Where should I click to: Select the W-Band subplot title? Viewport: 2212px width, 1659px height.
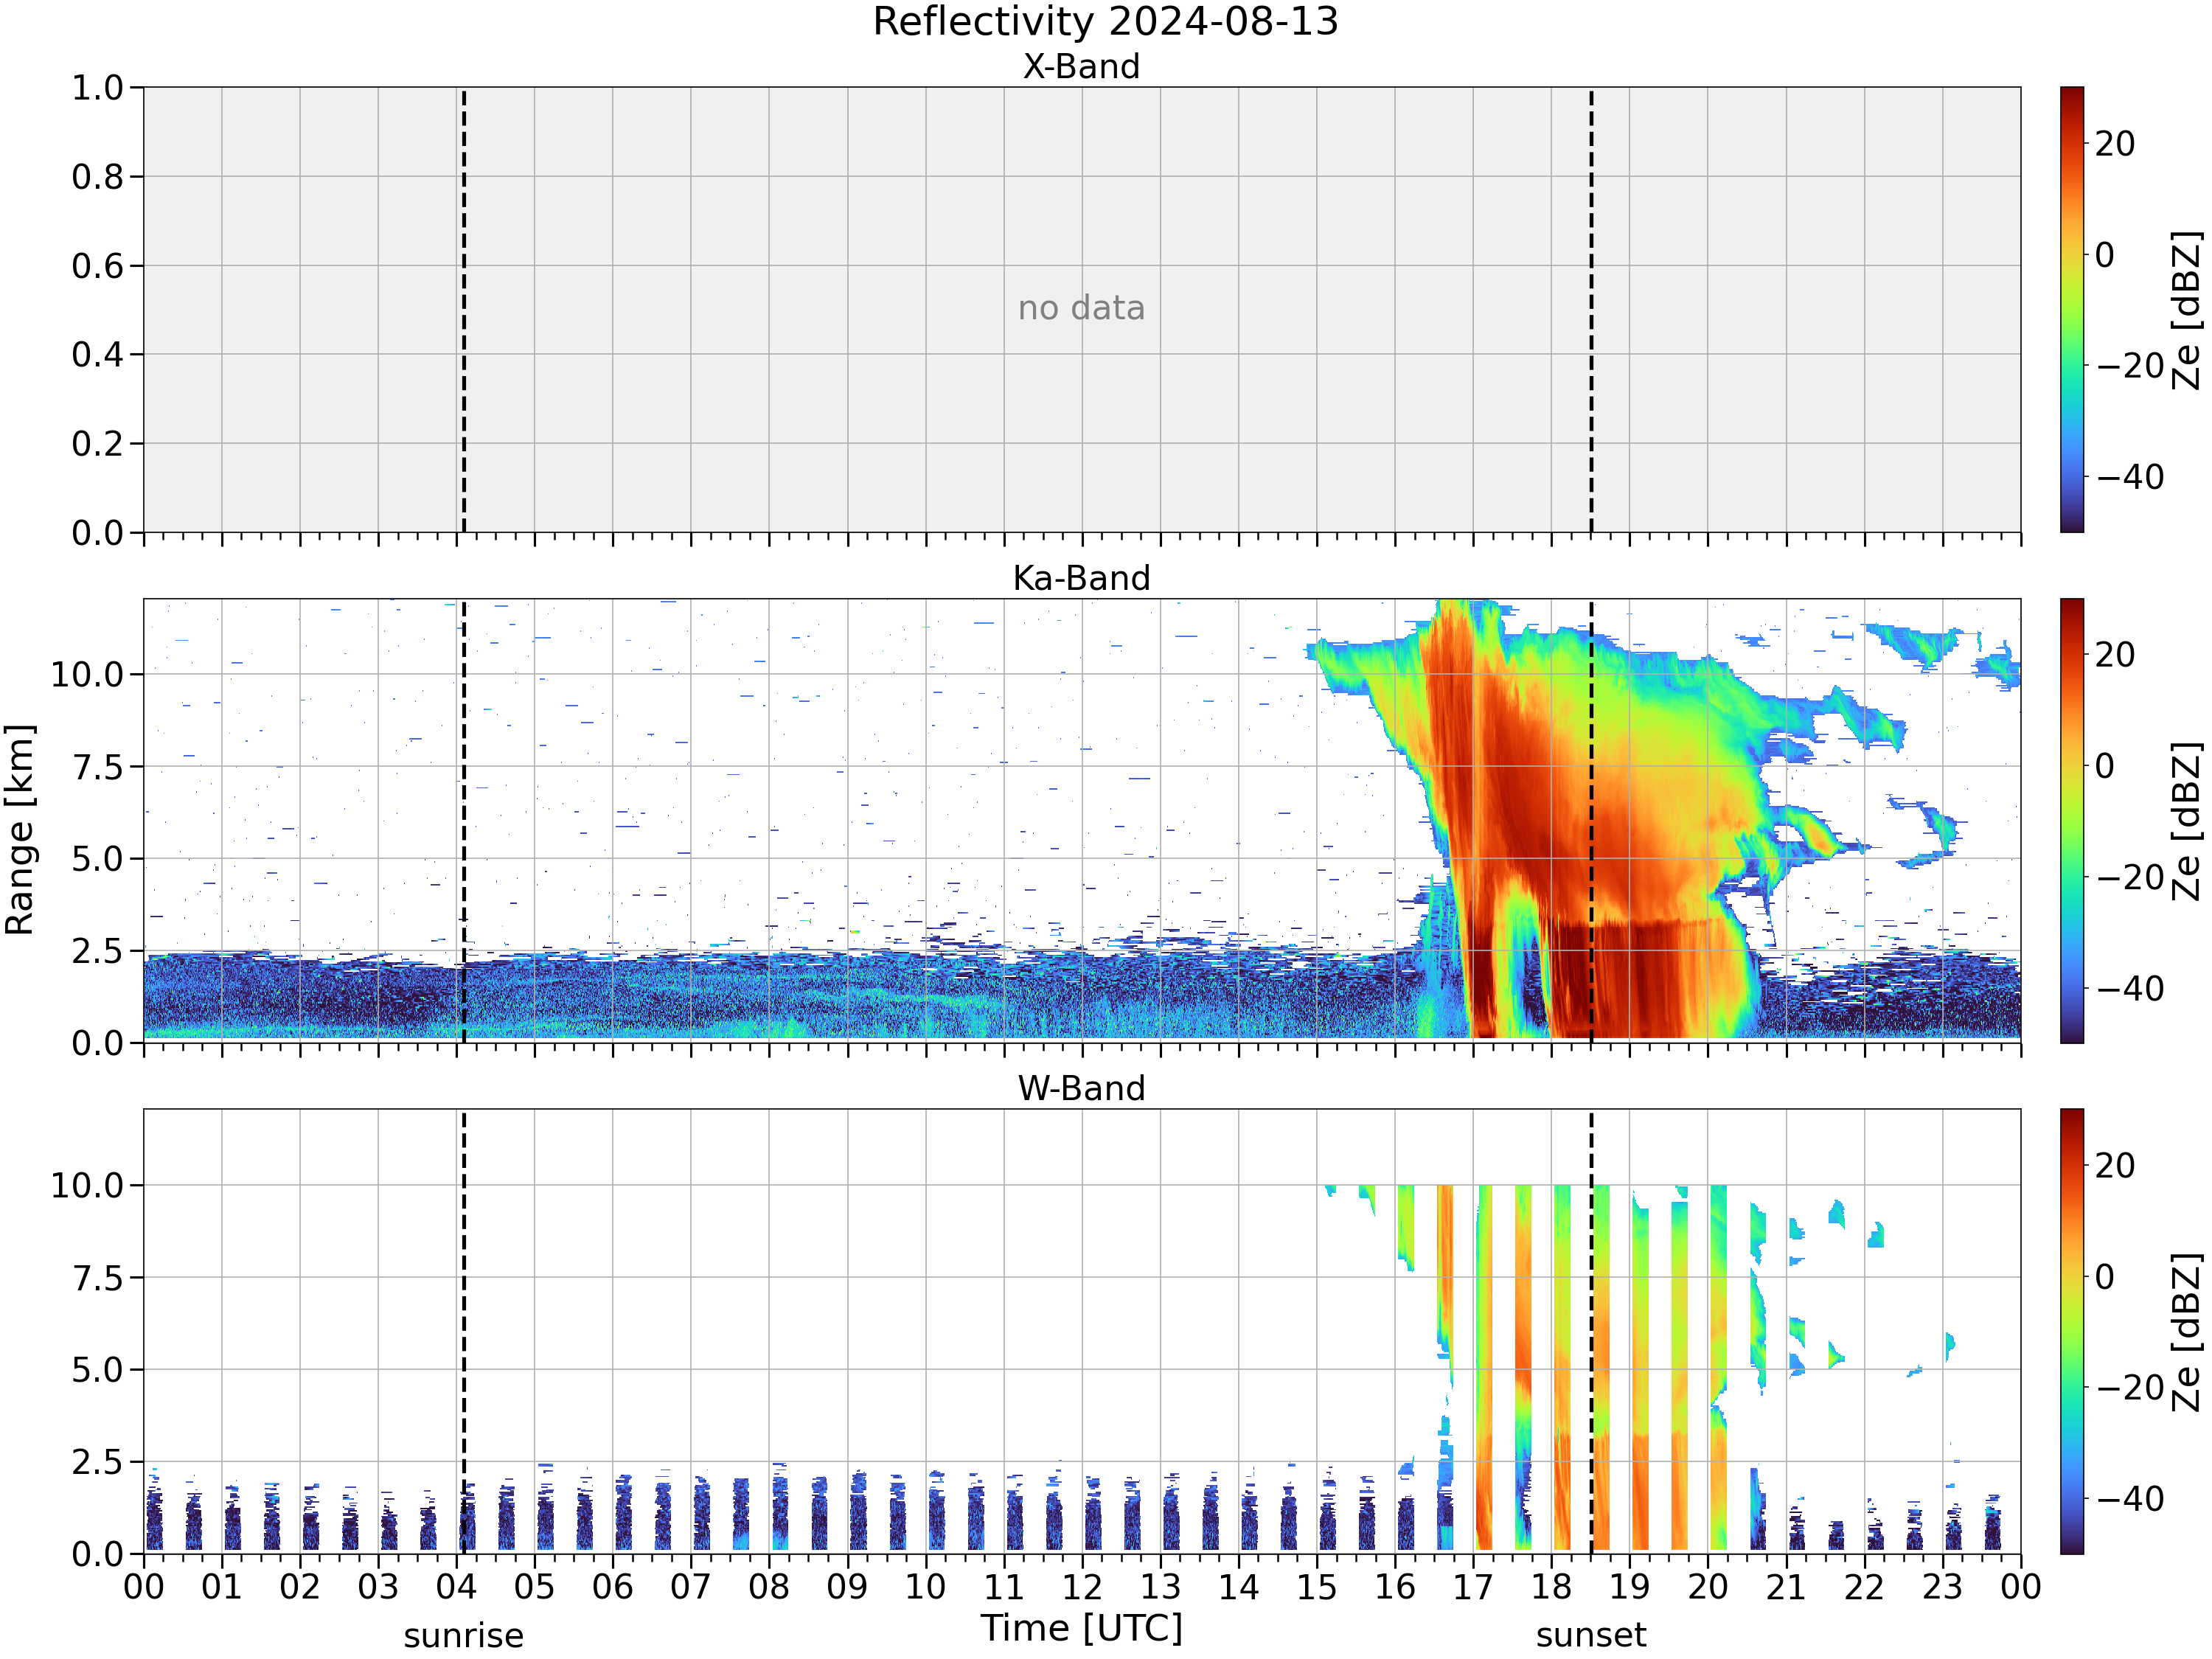point(1081,1088)
